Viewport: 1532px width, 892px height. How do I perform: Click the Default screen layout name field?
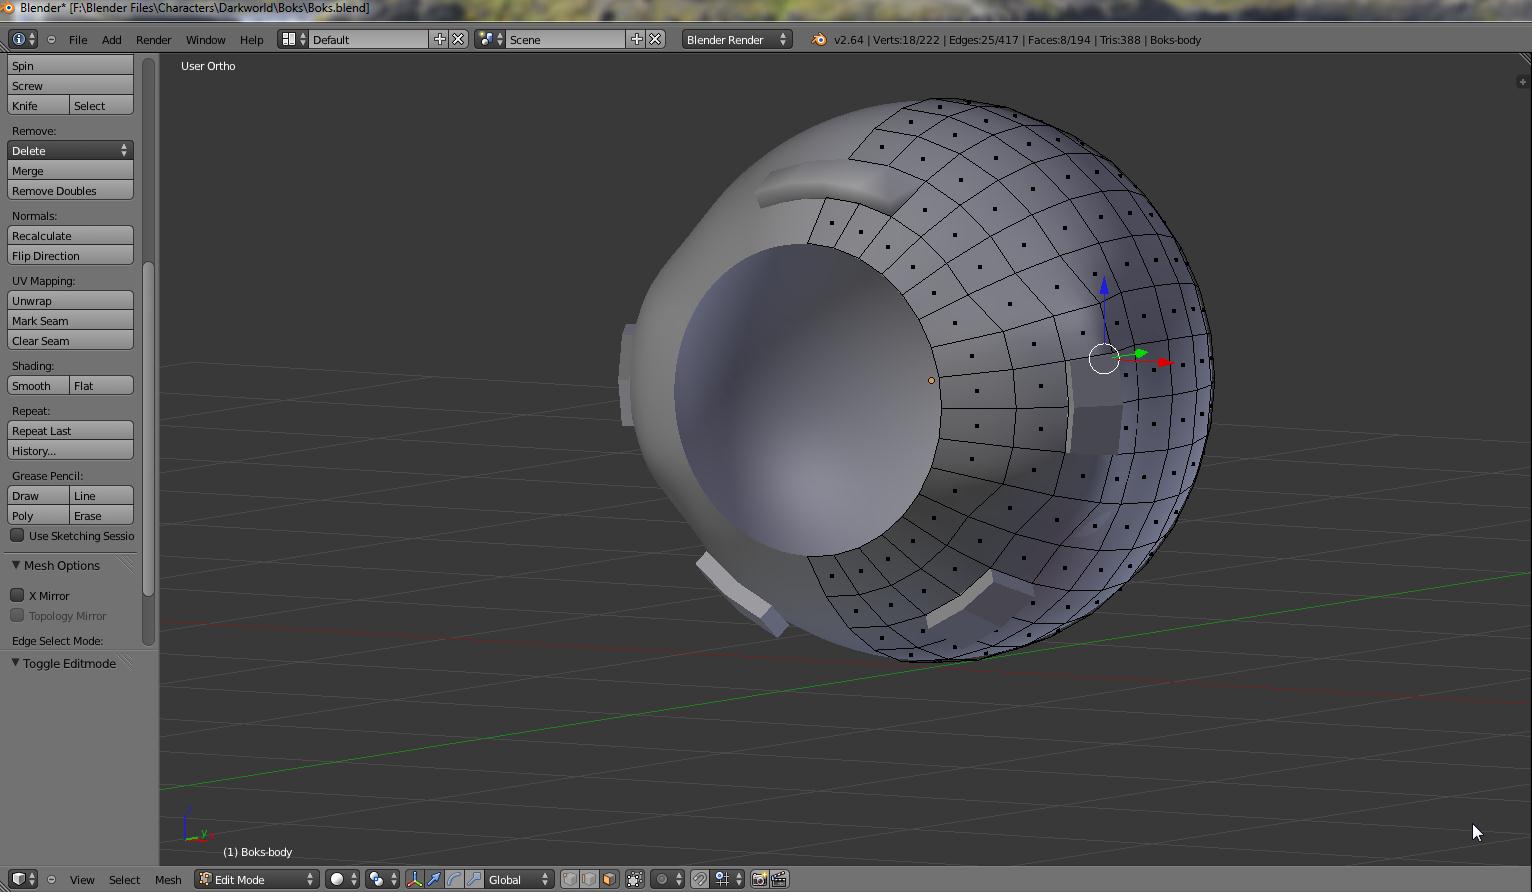[x=368, y=39]
